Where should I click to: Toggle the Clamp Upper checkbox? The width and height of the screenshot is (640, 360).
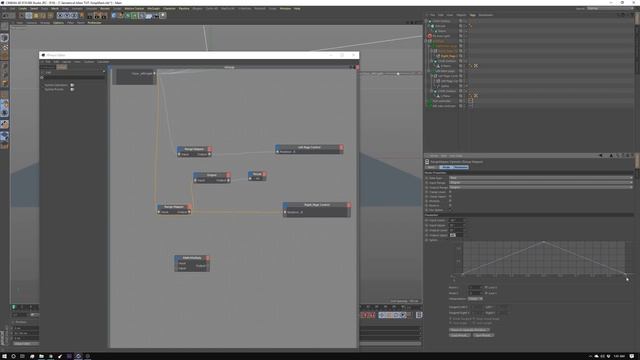[450, 196]
